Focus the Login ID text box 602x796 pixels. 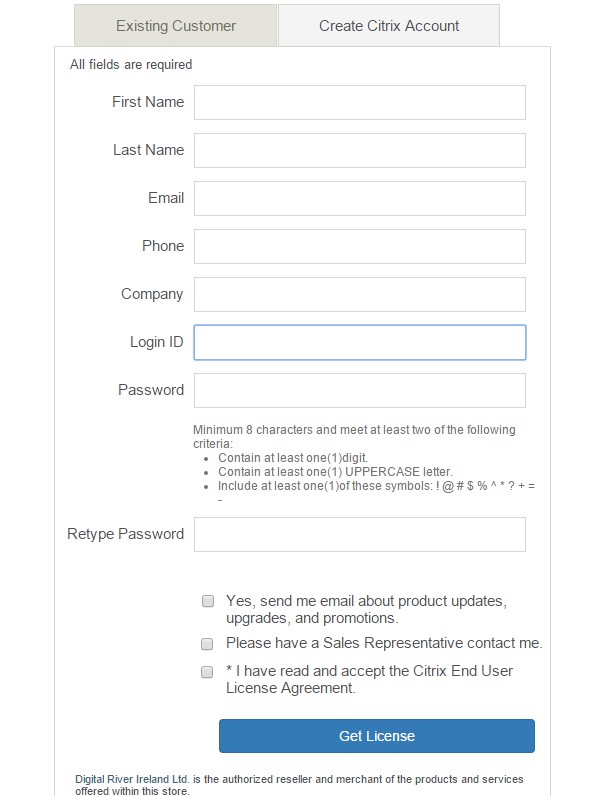(359, 342)
